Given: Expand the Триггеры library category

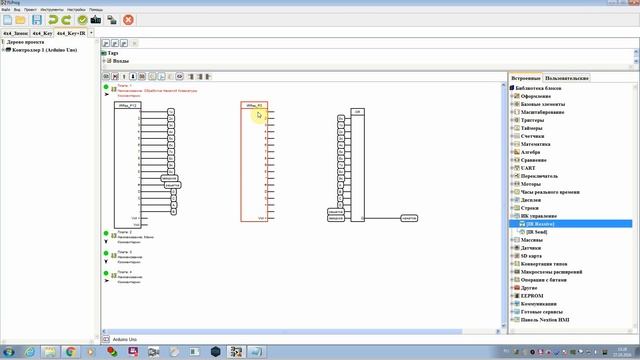Looking at the screenshot, I should [x=512, y=120].
